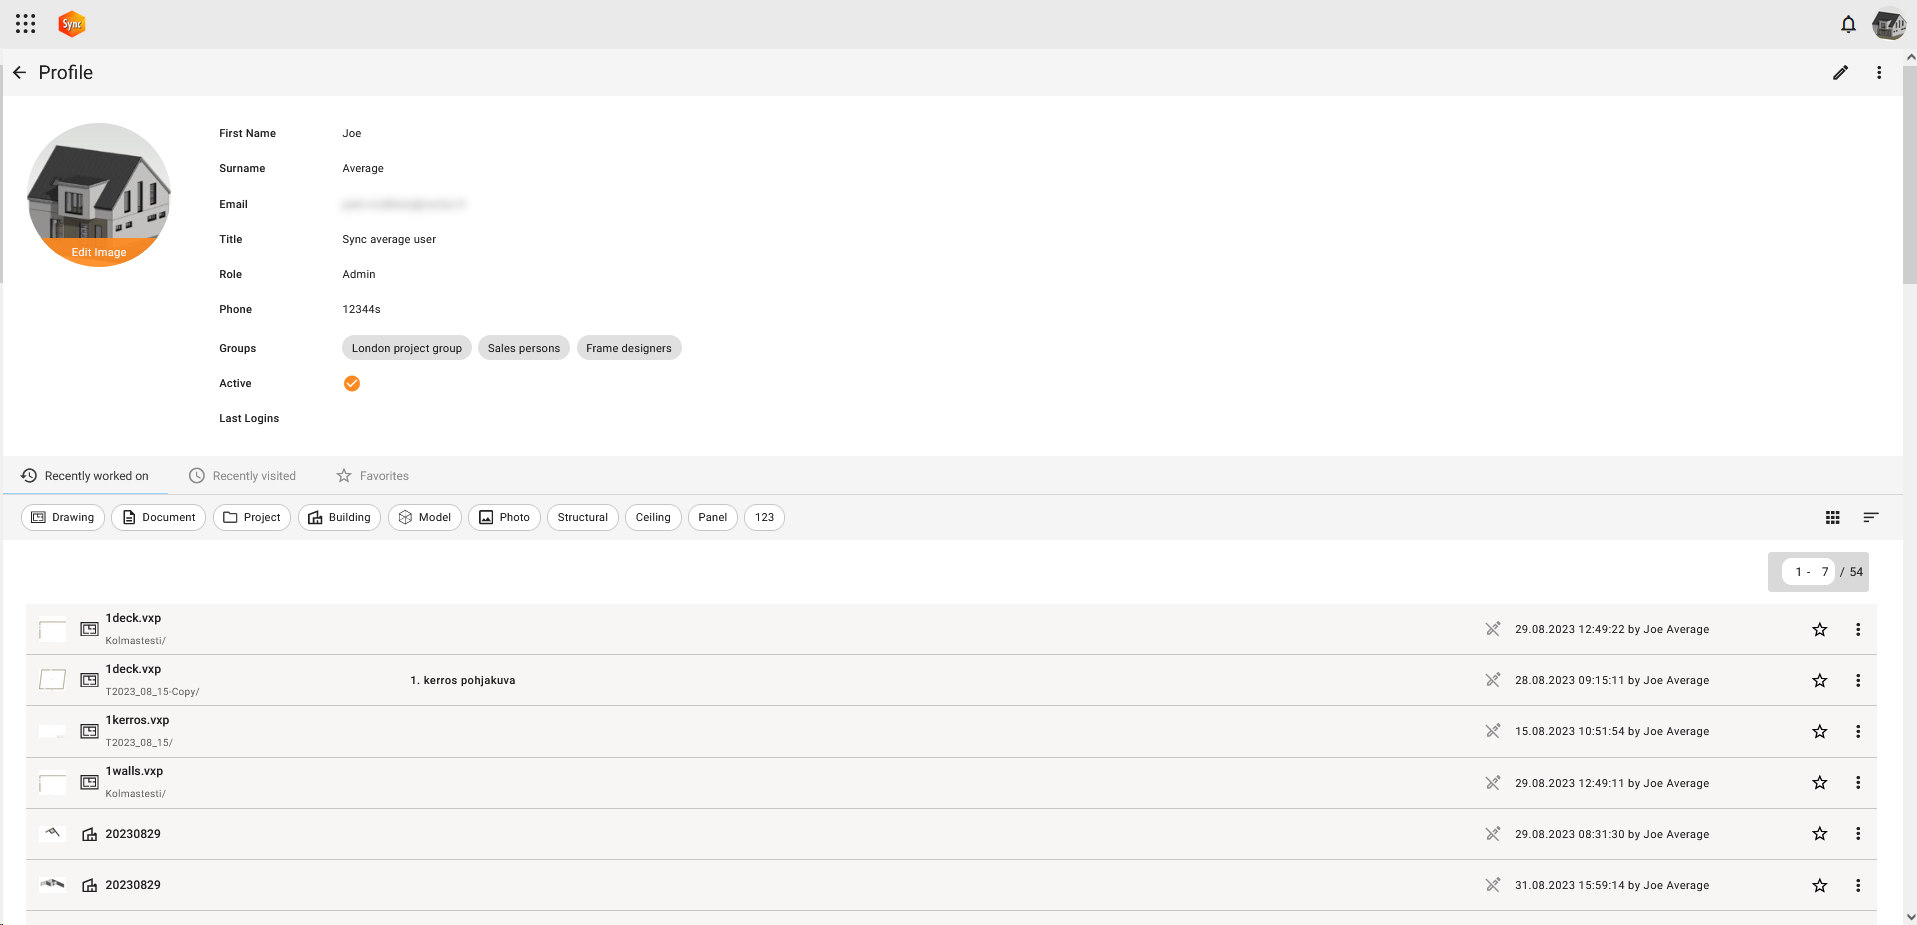Click the recently-worked history clock icon
This screenshot has height=925, width=1917.
[x=29, y=476]
